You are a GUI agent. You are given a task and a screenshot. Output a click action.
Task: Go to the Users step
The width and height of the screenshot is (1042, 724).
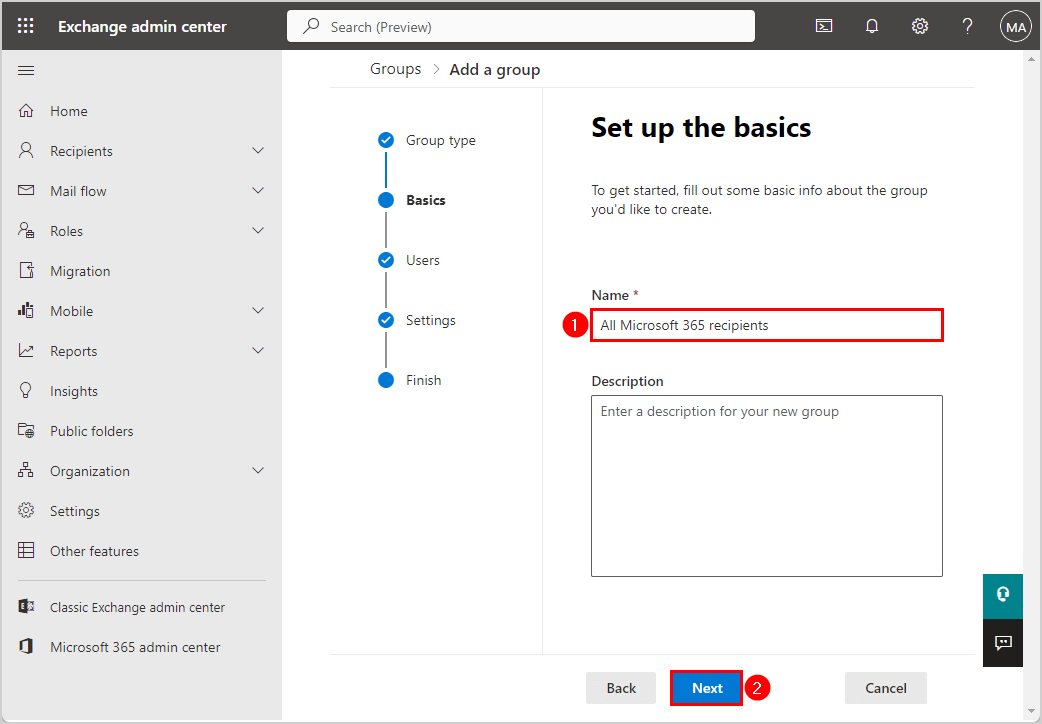[x=423, y=260]
